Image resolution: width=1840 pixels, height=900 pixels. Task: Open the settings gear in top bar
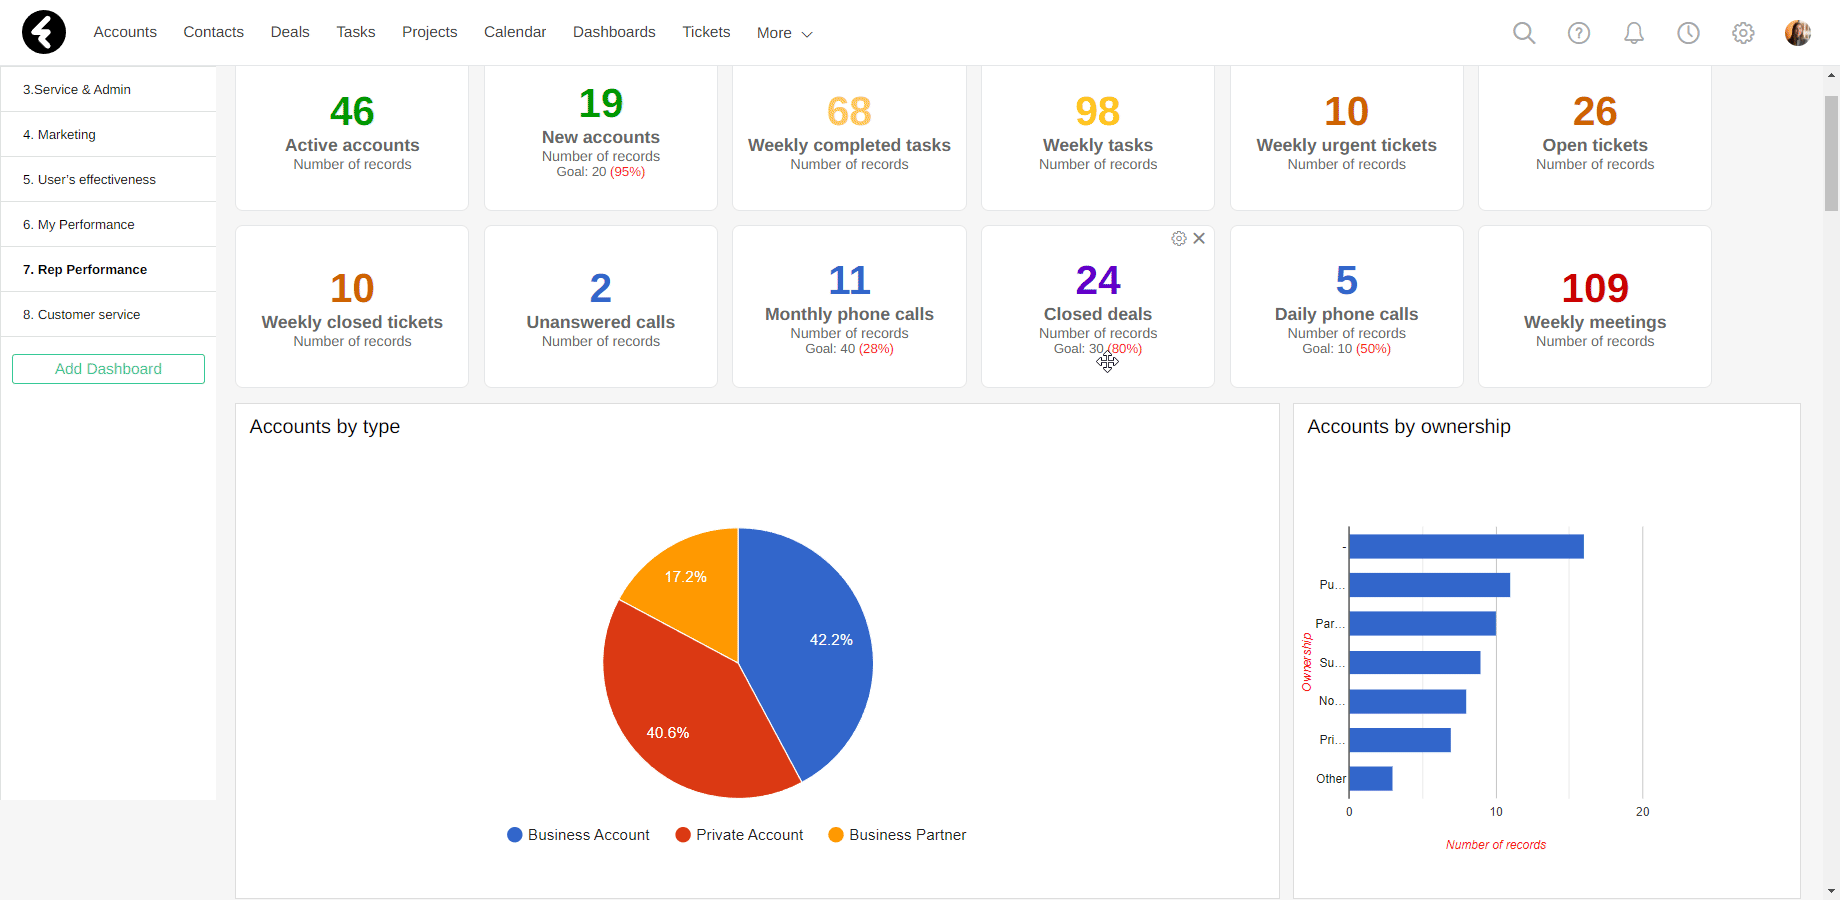click(1743, 33)
